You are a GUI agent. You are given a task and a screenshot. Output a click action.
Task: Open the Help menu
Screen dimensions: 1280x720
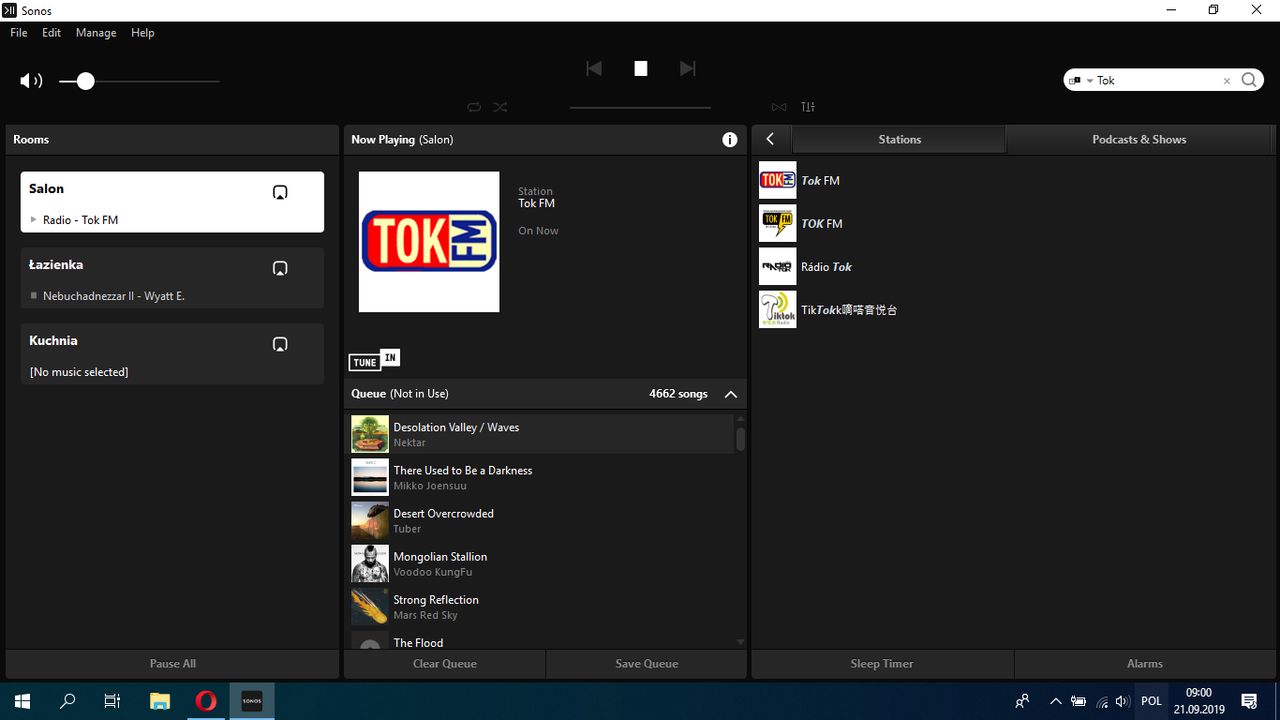coord(143,33)
